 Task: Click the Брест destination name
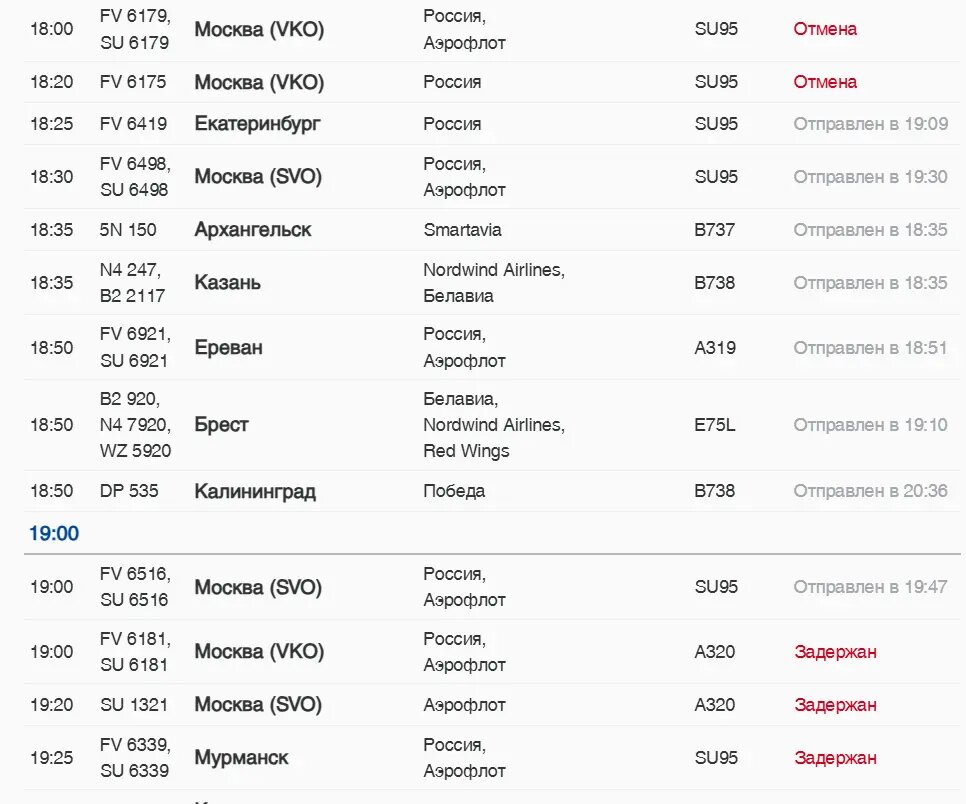click(221, 425)
